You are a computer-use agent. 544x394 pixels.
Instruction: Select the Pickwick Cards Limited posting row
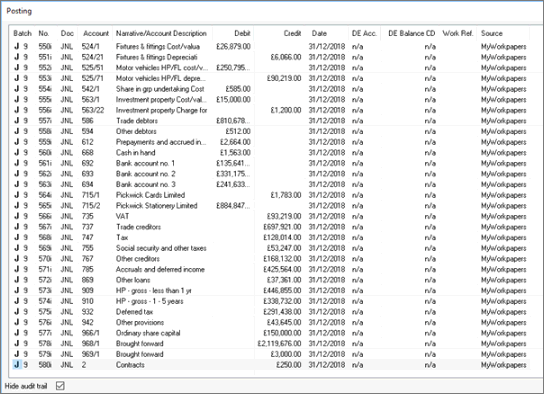271,195
